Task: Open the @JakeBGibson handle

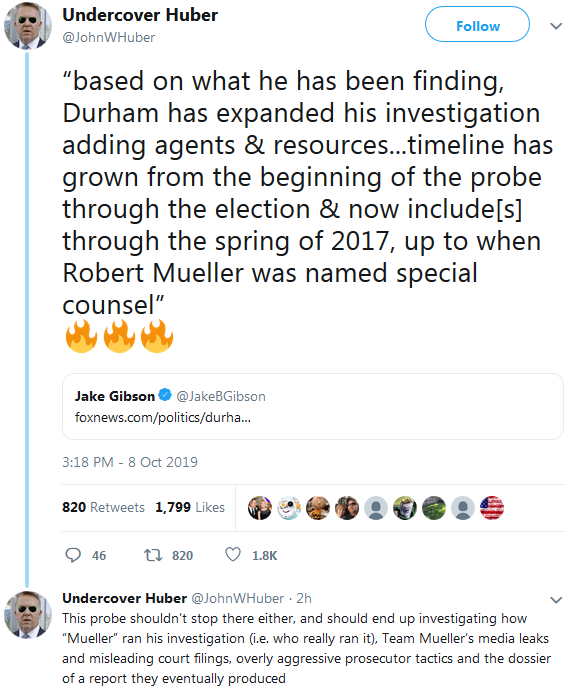Action: click(x=221, y=396)
